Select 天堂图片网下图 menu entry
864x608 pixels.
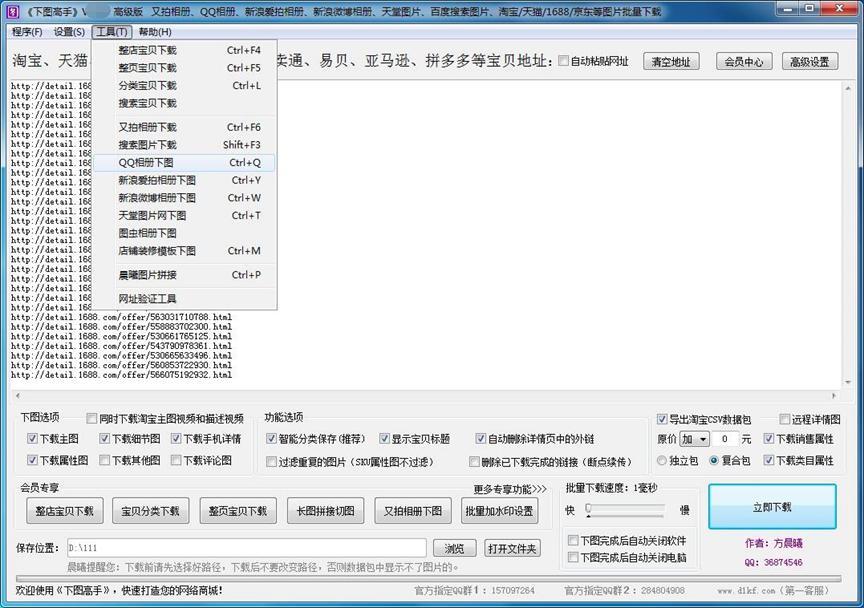coord(185,216)
